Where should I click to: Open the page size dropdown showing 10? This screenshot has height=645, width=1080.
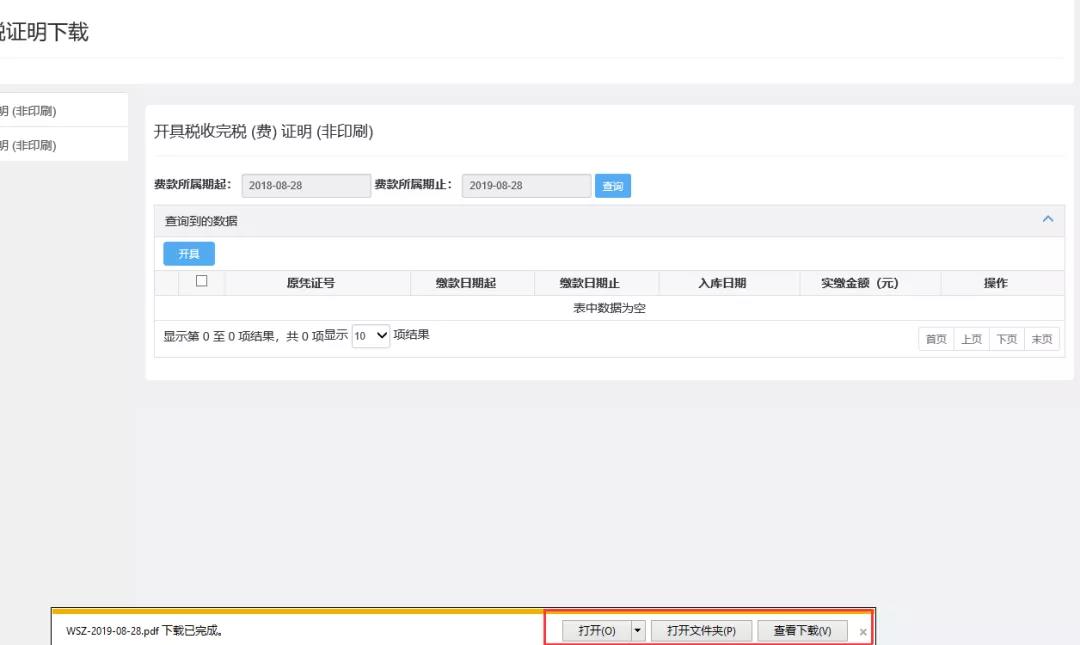click(x=370, y=336)
